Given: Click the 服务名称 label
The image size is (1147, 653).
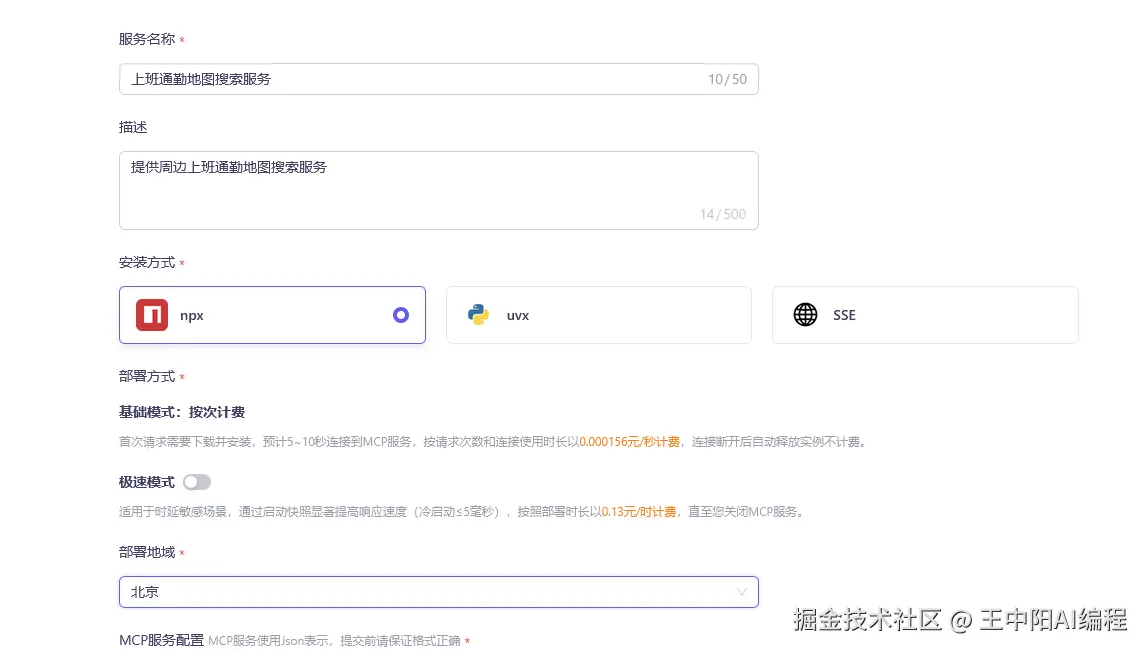Looking at the screenshot, I should [x=147, y=39].
